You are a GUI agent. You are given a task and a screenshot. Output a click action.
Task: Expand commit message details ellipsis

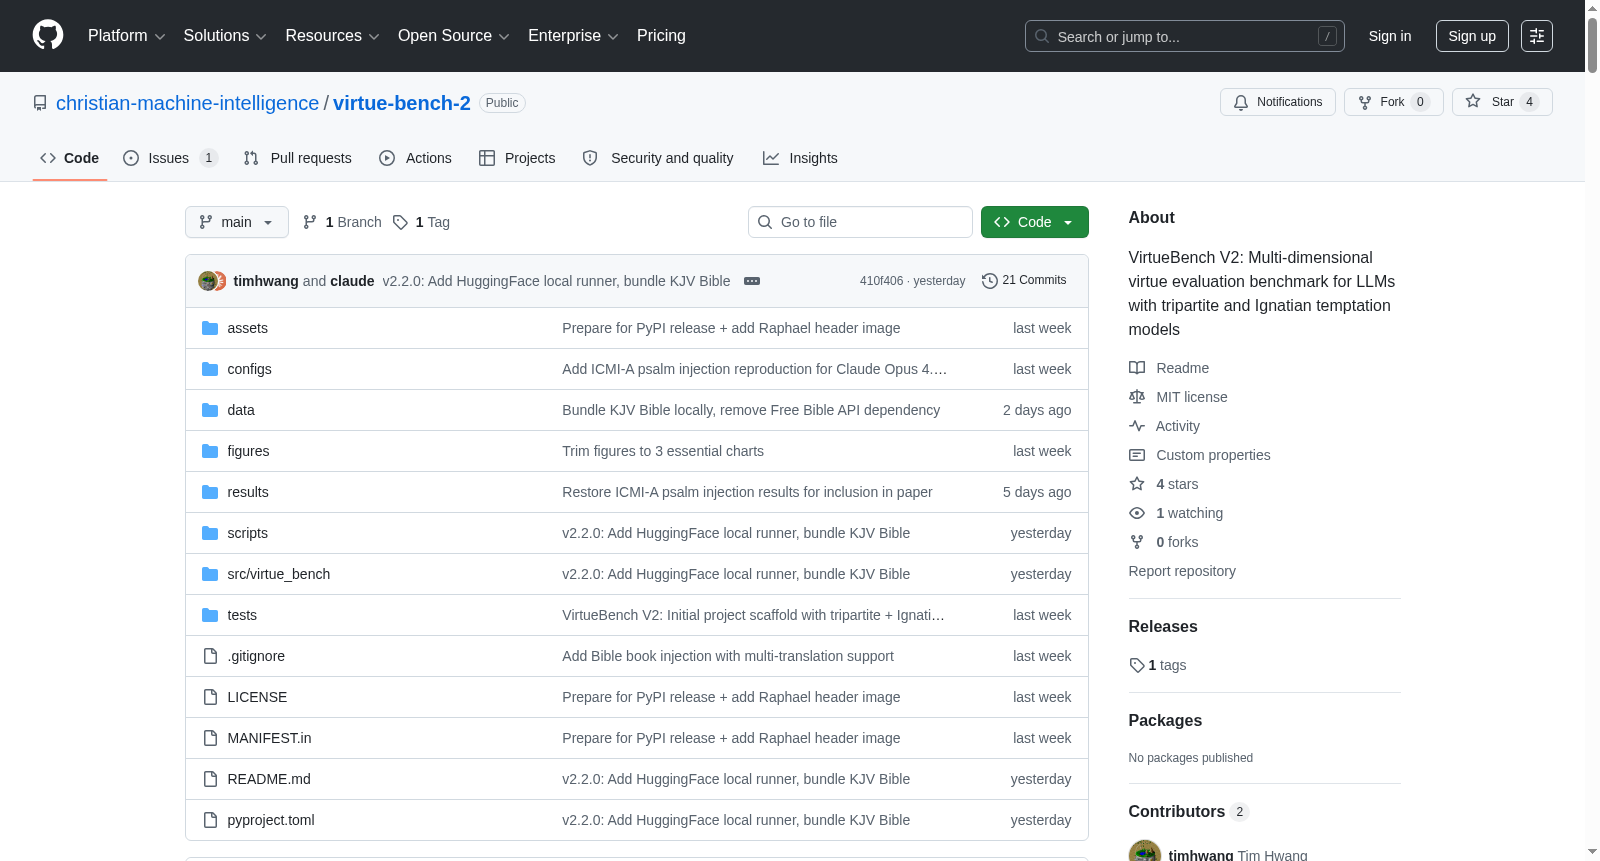pos(752,281)
